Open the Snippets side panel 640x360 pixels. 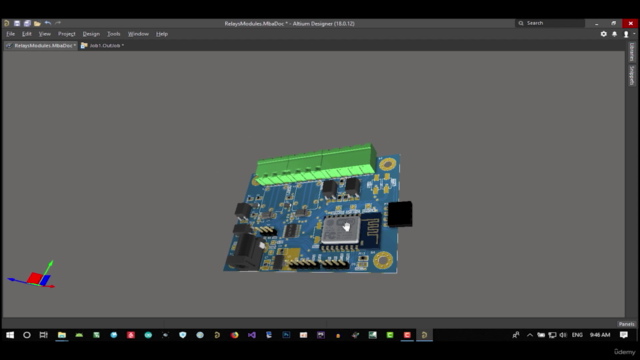(631, 75)
